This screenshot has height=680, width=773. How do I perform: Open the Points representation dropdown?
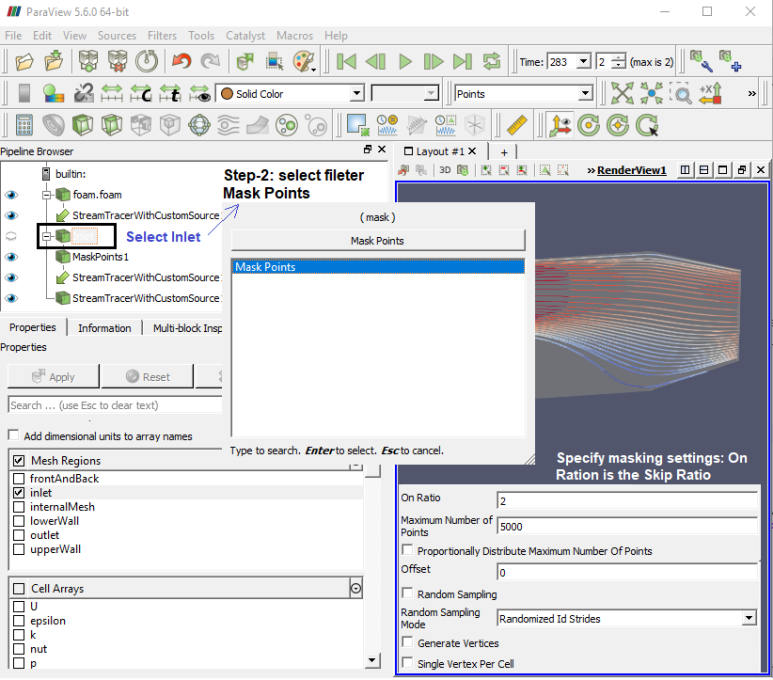[x=523, y=93]
